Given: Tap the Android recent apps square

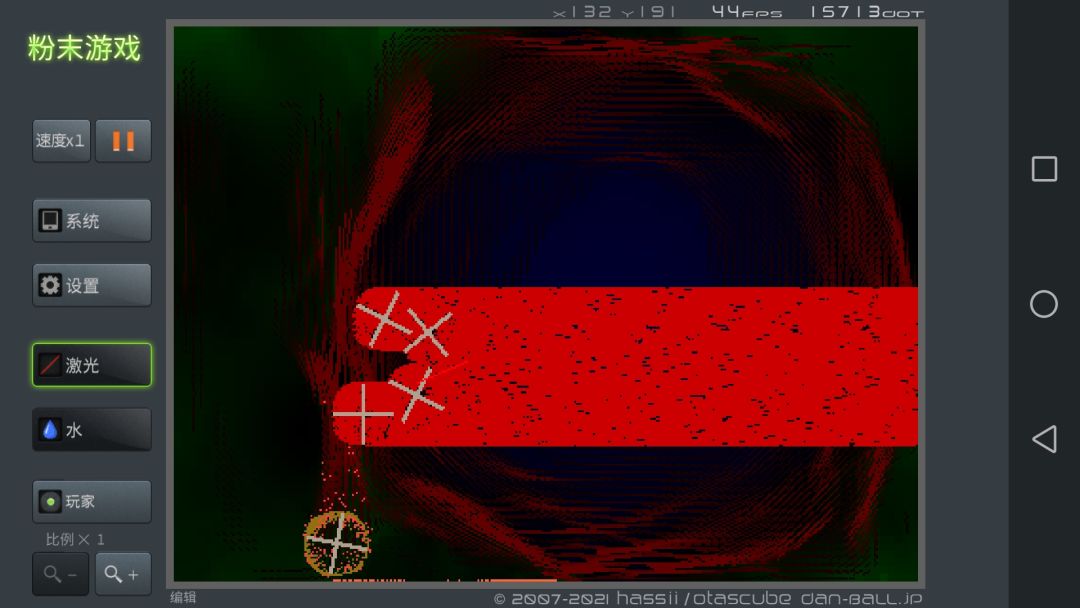Looking at the screenshot, I should point(1044,169).
